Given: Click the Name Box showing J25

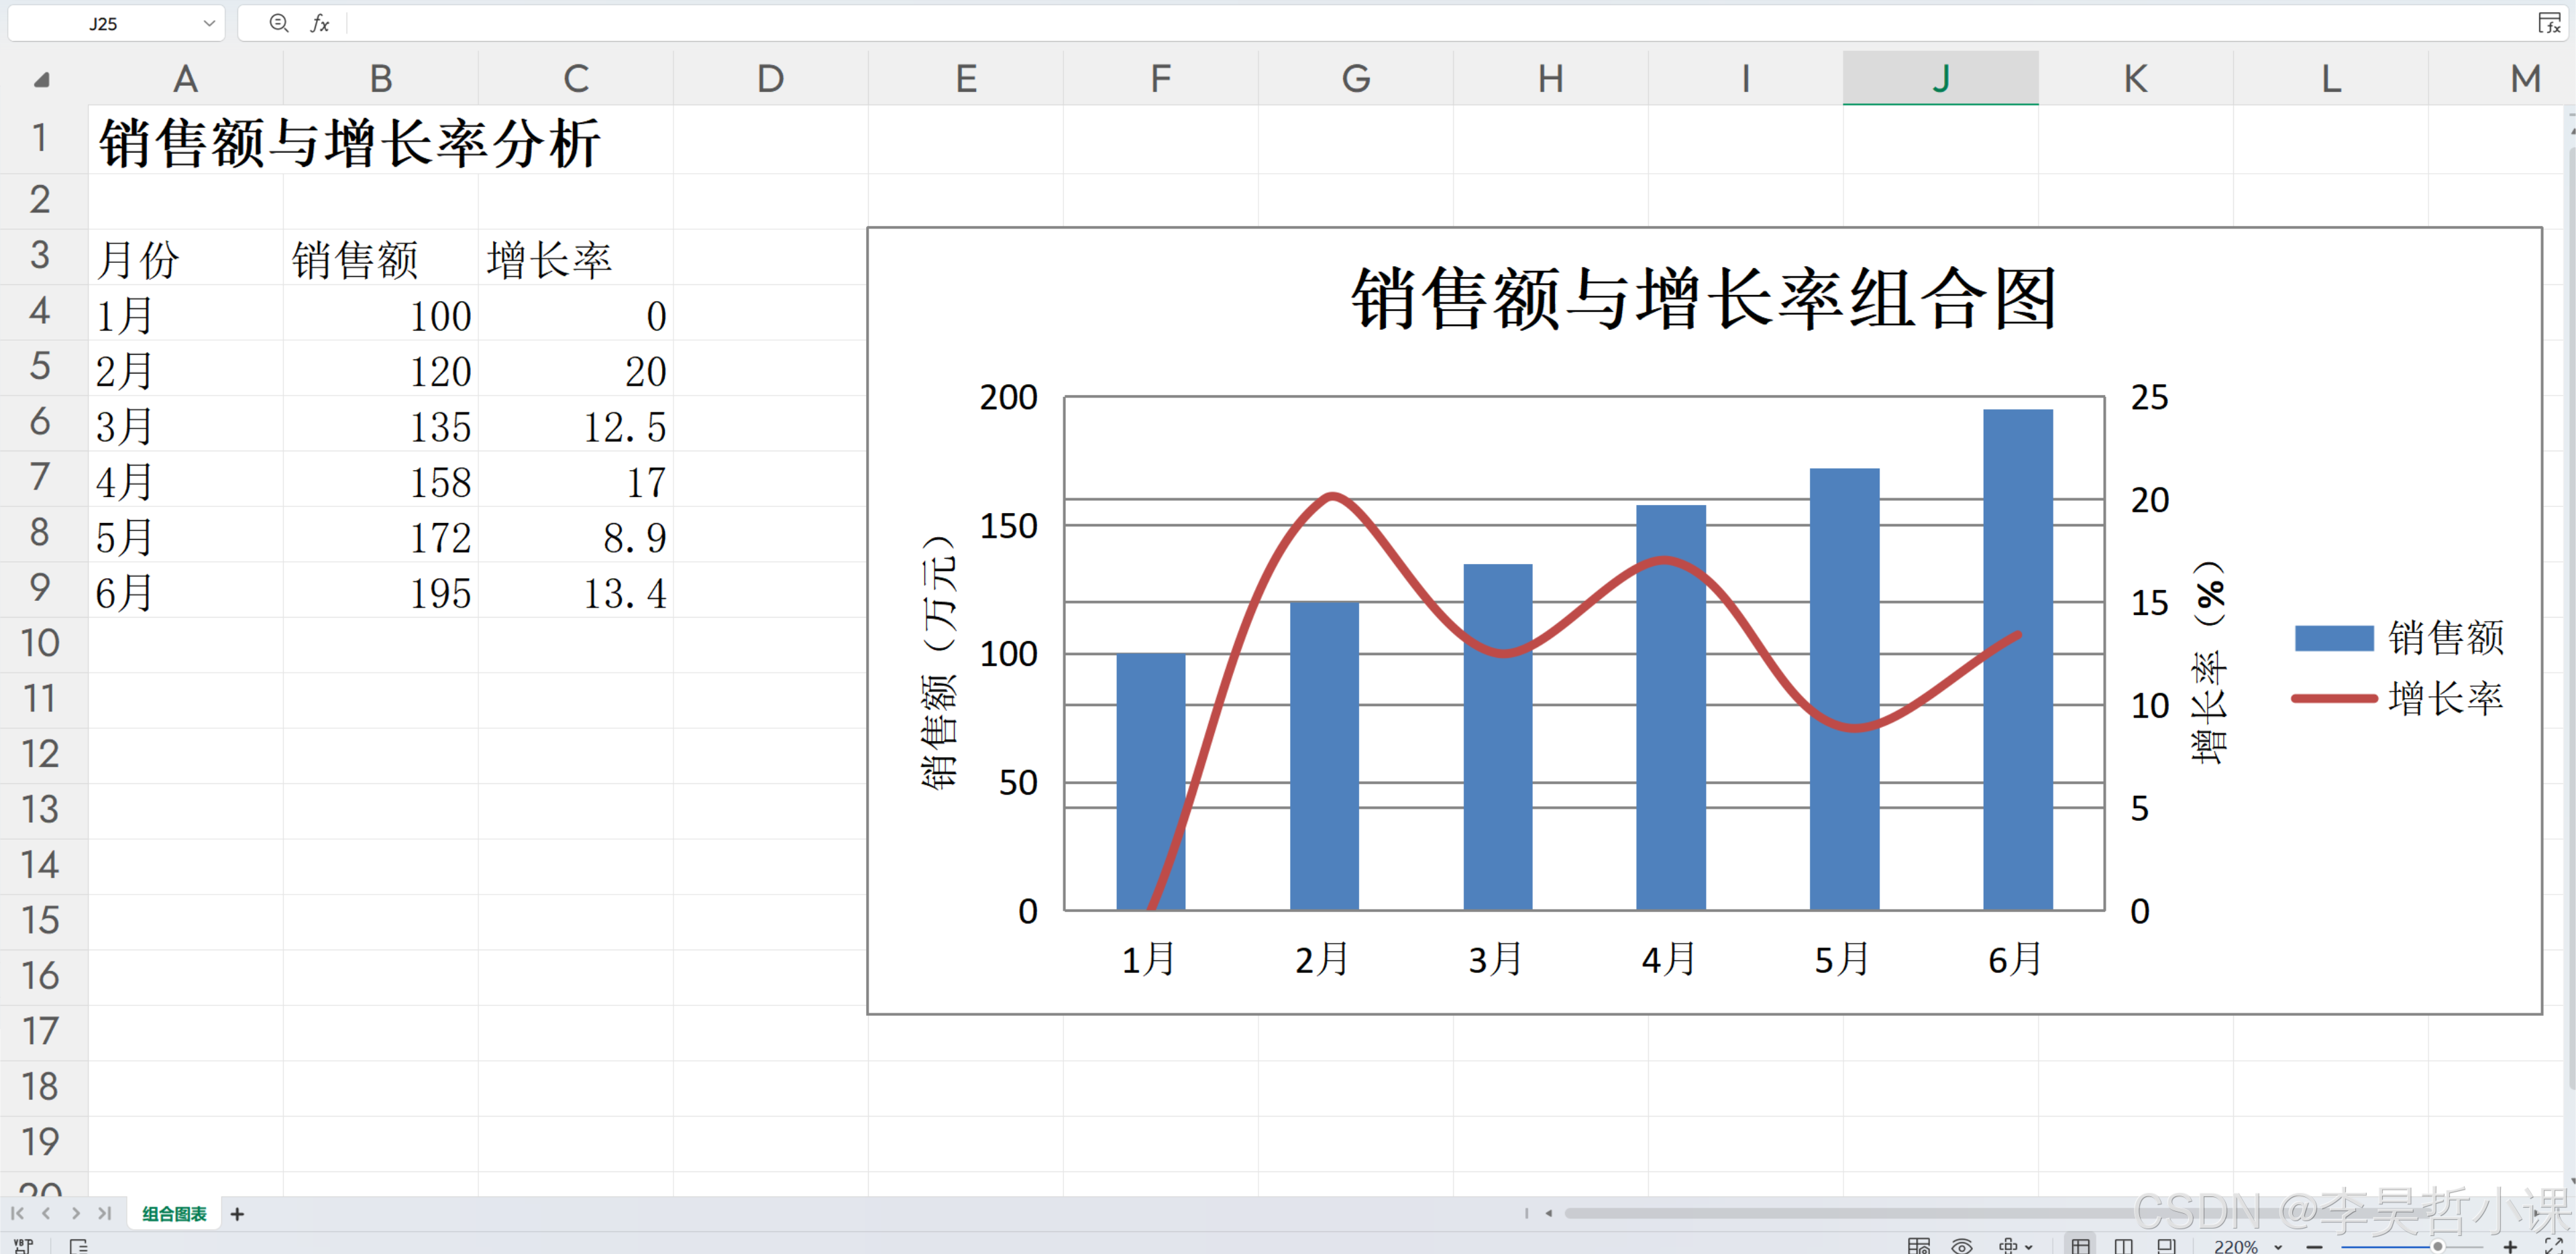Looking at the screenshot, I should (x=103, y=23).
